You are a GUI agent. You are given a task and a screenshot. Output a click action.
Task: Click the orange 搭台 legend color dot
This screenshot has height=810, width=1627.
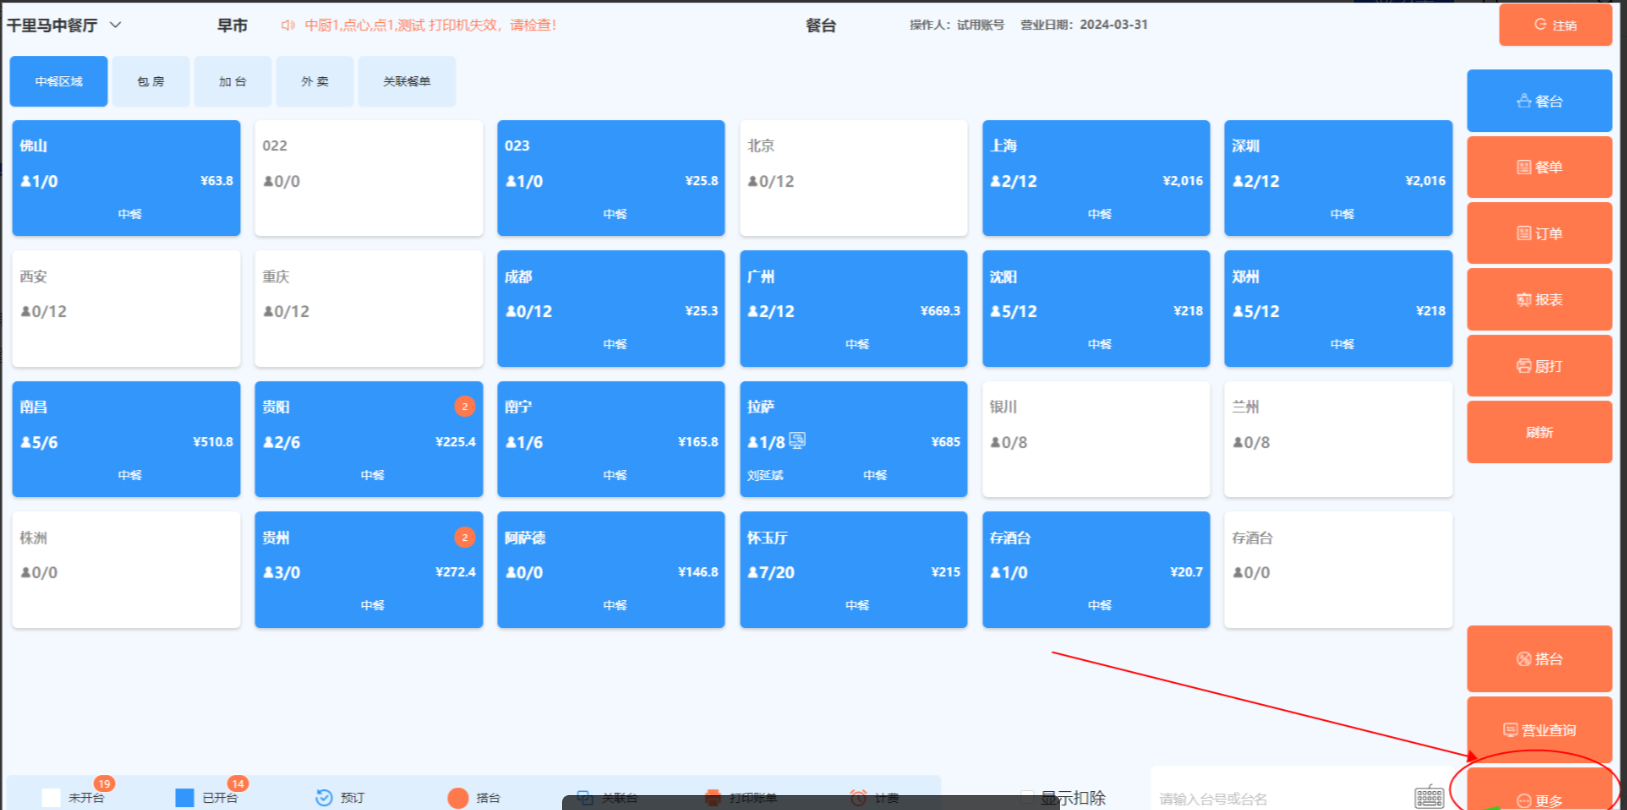coord(458,797)
